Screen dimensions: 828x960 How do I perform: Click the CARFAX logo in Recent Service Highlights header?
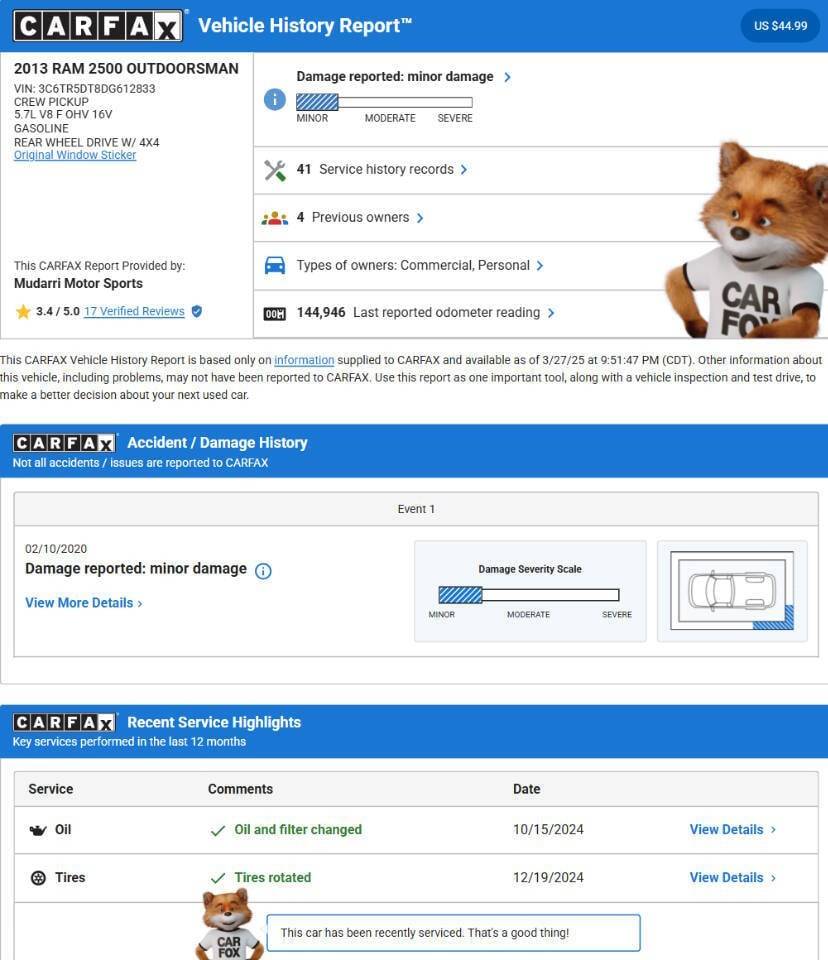tap(64, 722)
